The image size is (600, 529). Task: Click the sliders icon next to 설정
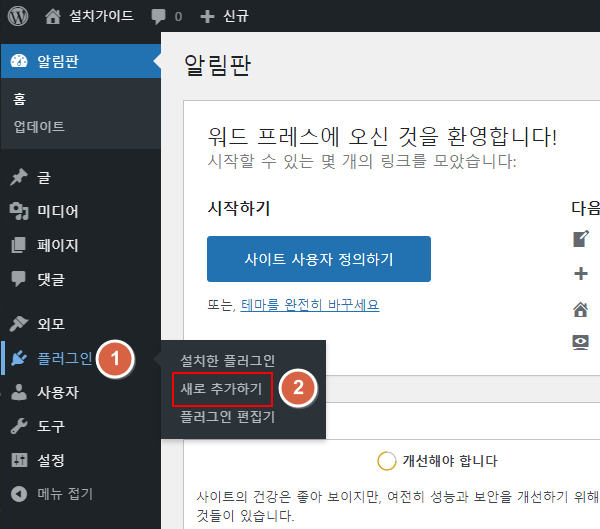coord(19,460)
